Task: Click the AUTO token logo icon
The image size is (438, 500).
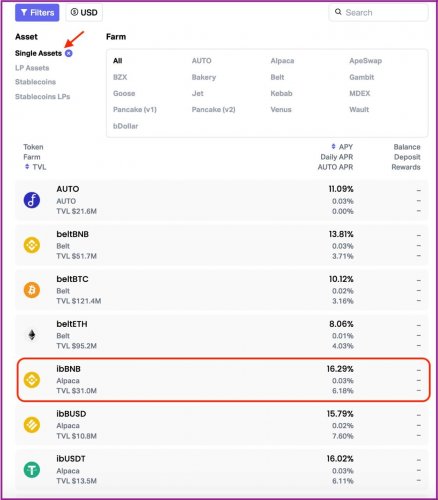Action: coord(32,200)
